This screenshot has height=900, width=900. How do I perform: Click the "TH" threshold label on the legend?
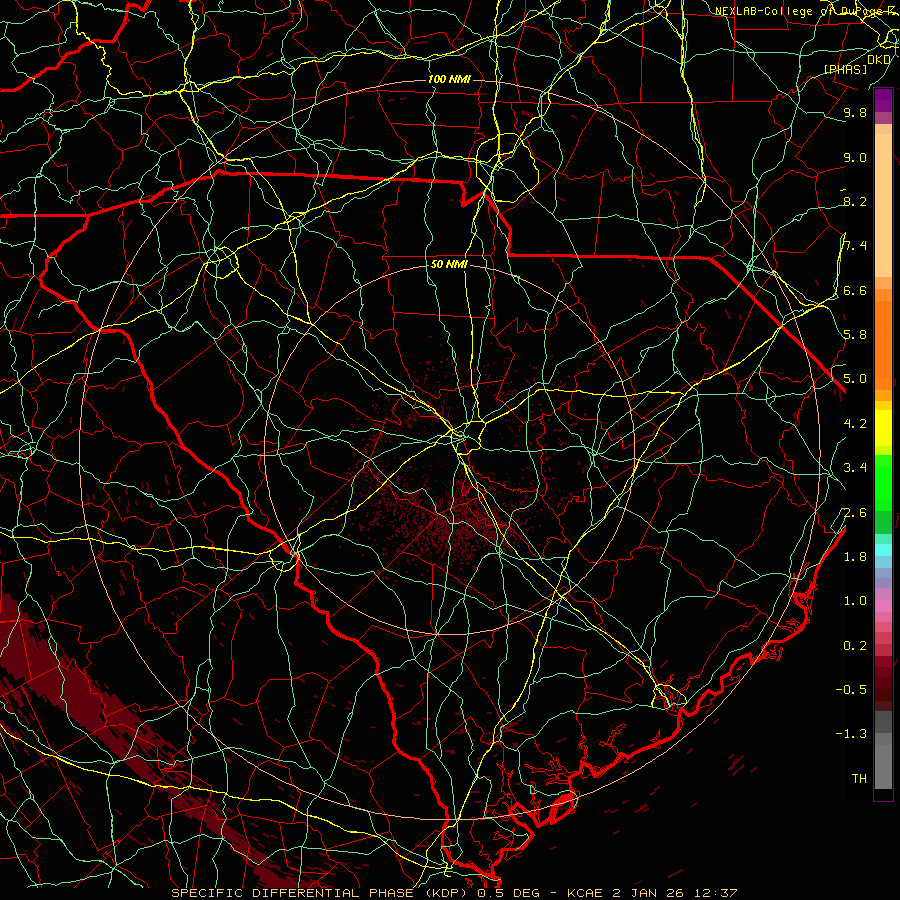pyautogui.click(x=859, y=779)
